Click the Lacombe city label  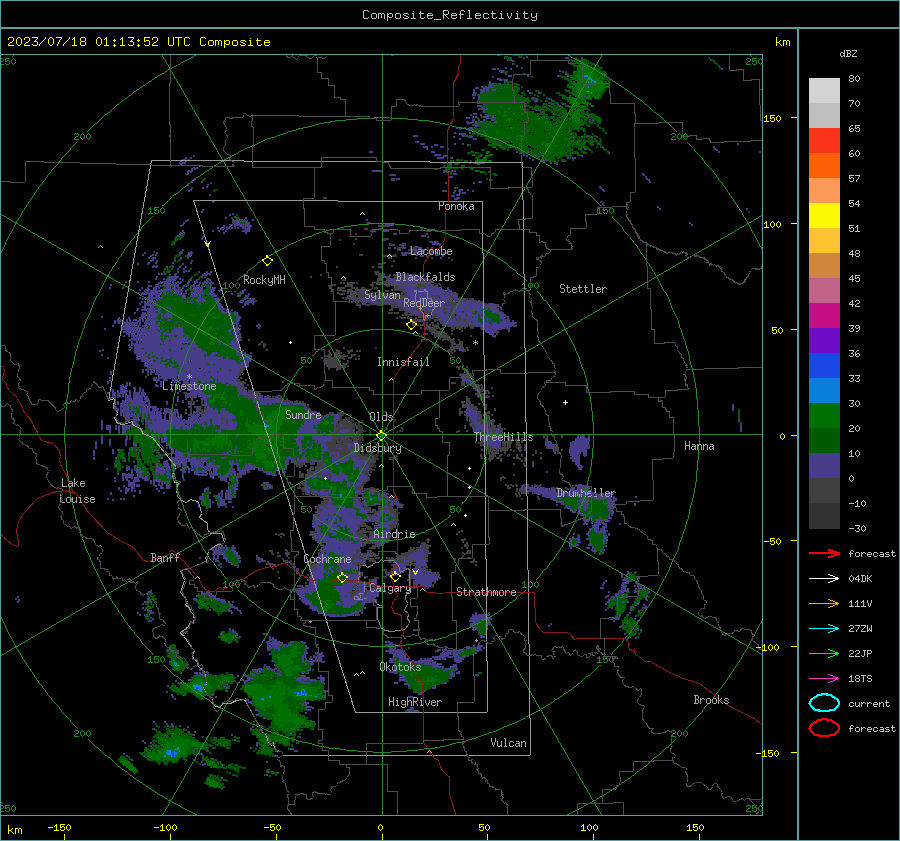click(431, 251)
